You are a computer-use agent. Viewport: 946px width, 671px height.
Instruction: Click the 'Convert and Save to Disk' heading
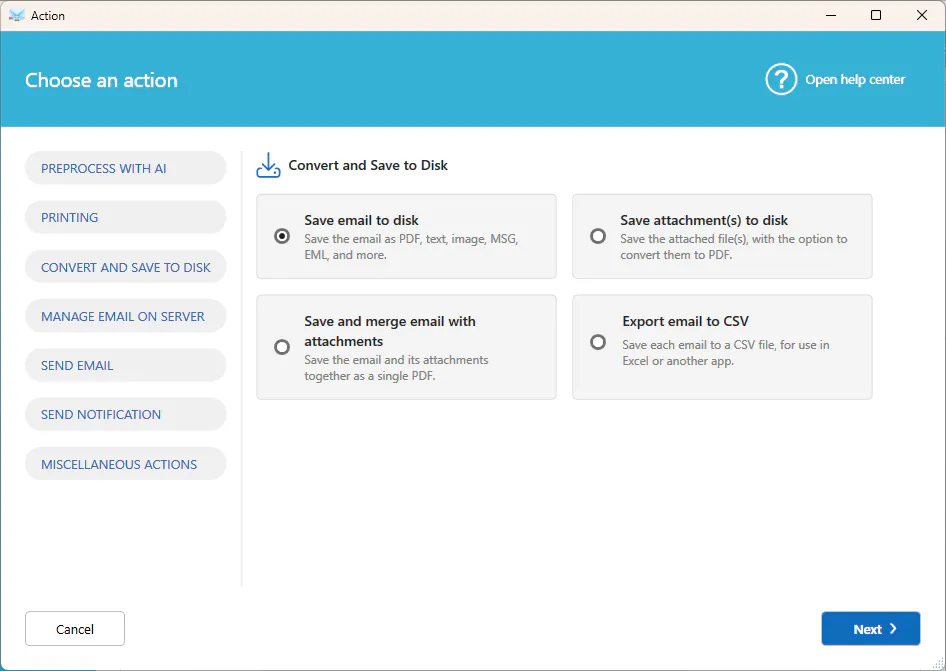tap(368, 165)
